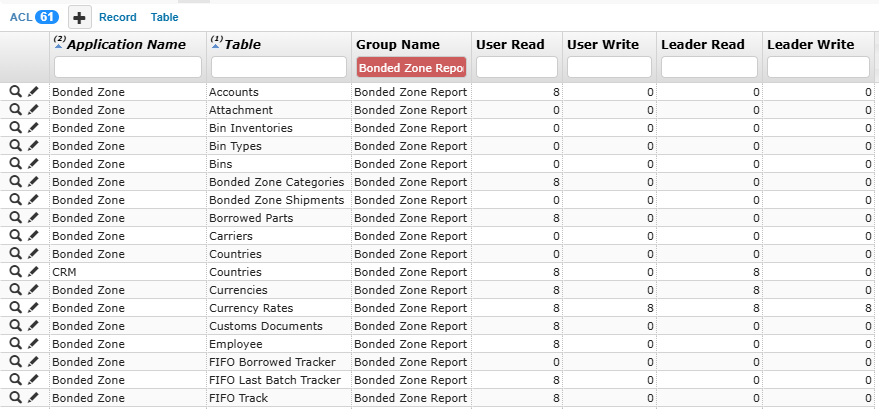Click the plus icon to add ACL
This screenshot has width=879, height=409.
pyautogui.click(x=80, y=17)
